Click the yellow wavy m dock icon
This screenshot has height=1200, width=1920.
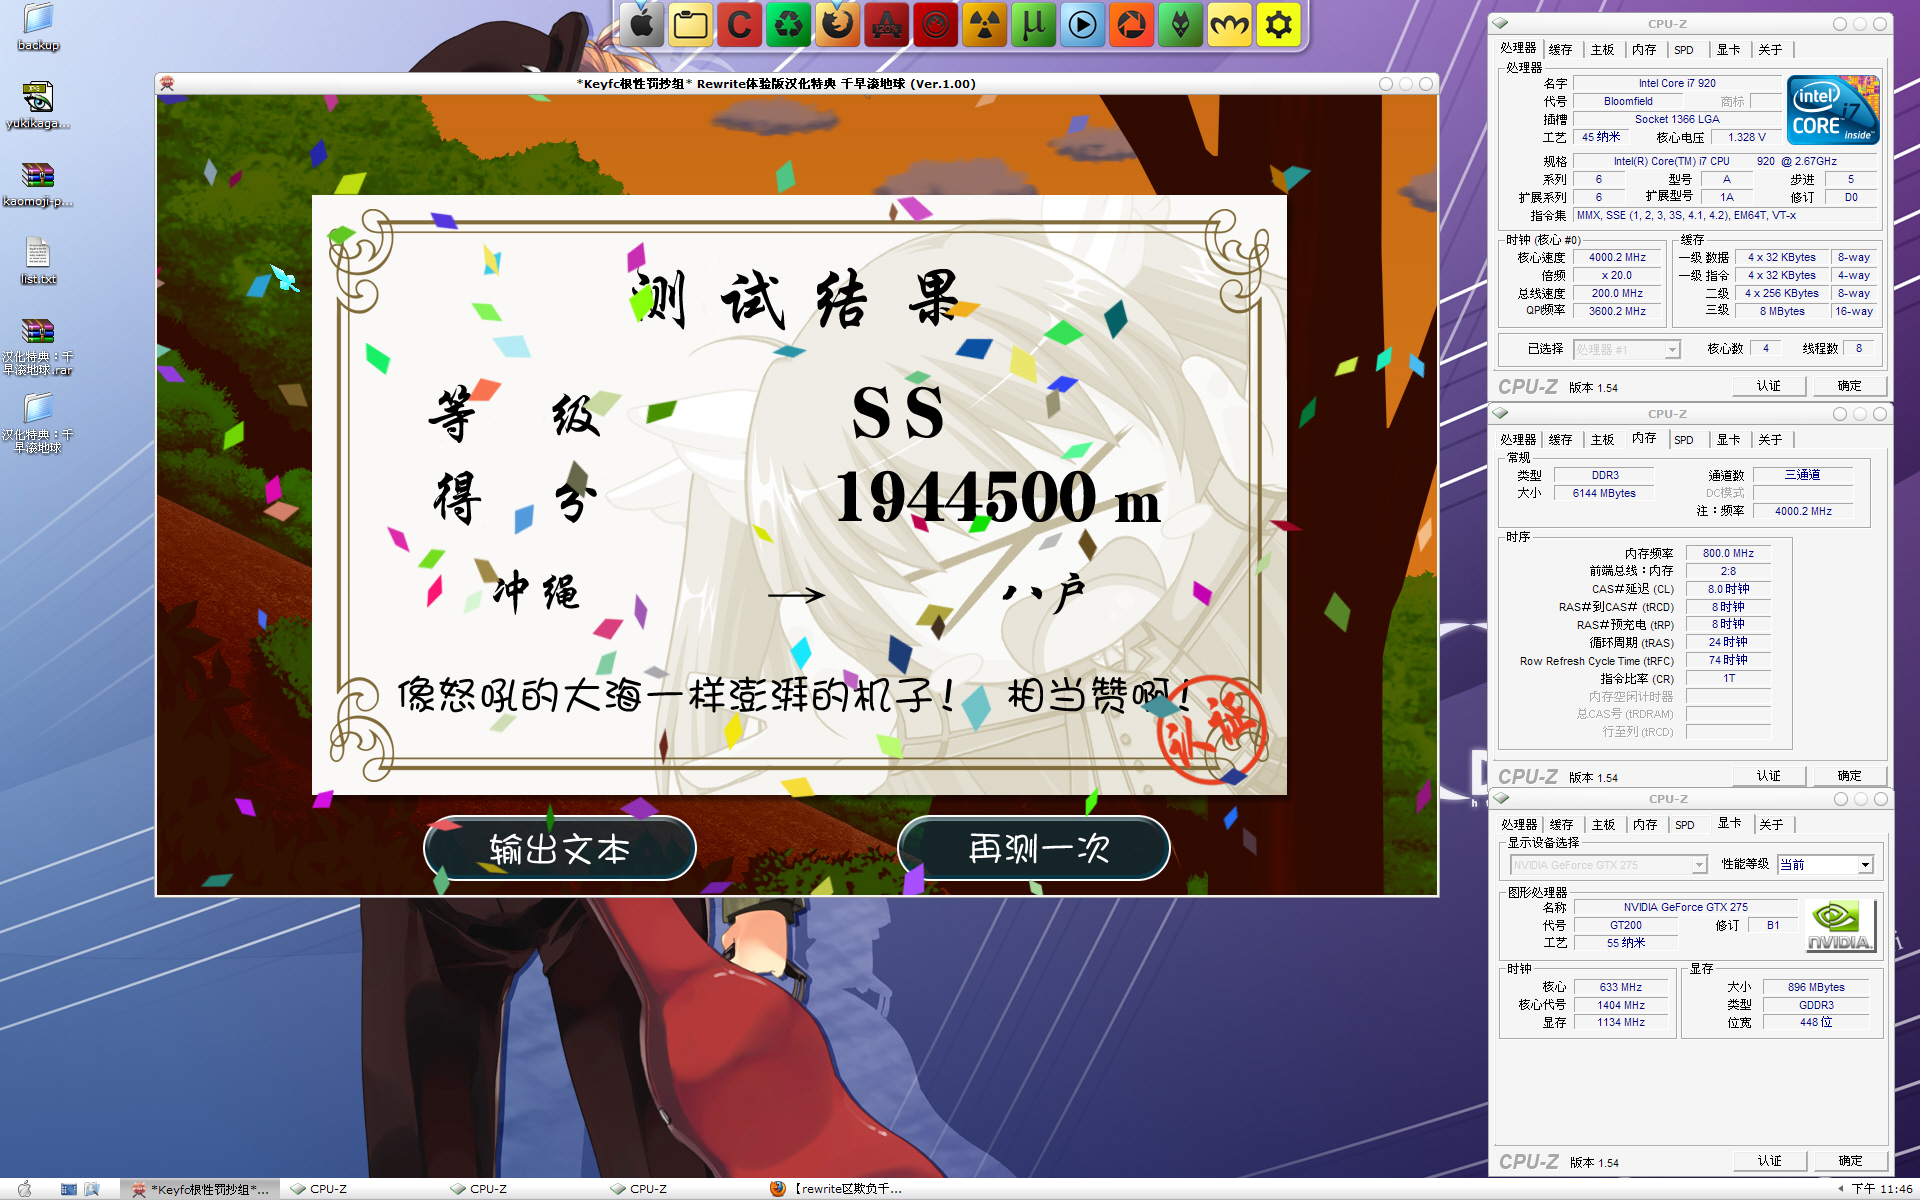coord(1230,24)
